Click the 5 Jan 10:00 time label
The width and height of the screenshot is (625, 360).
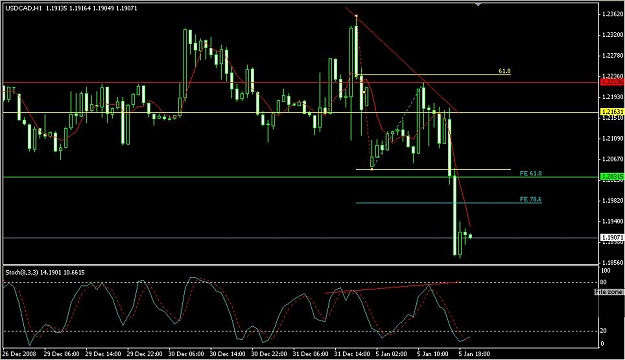coord(433,354)
